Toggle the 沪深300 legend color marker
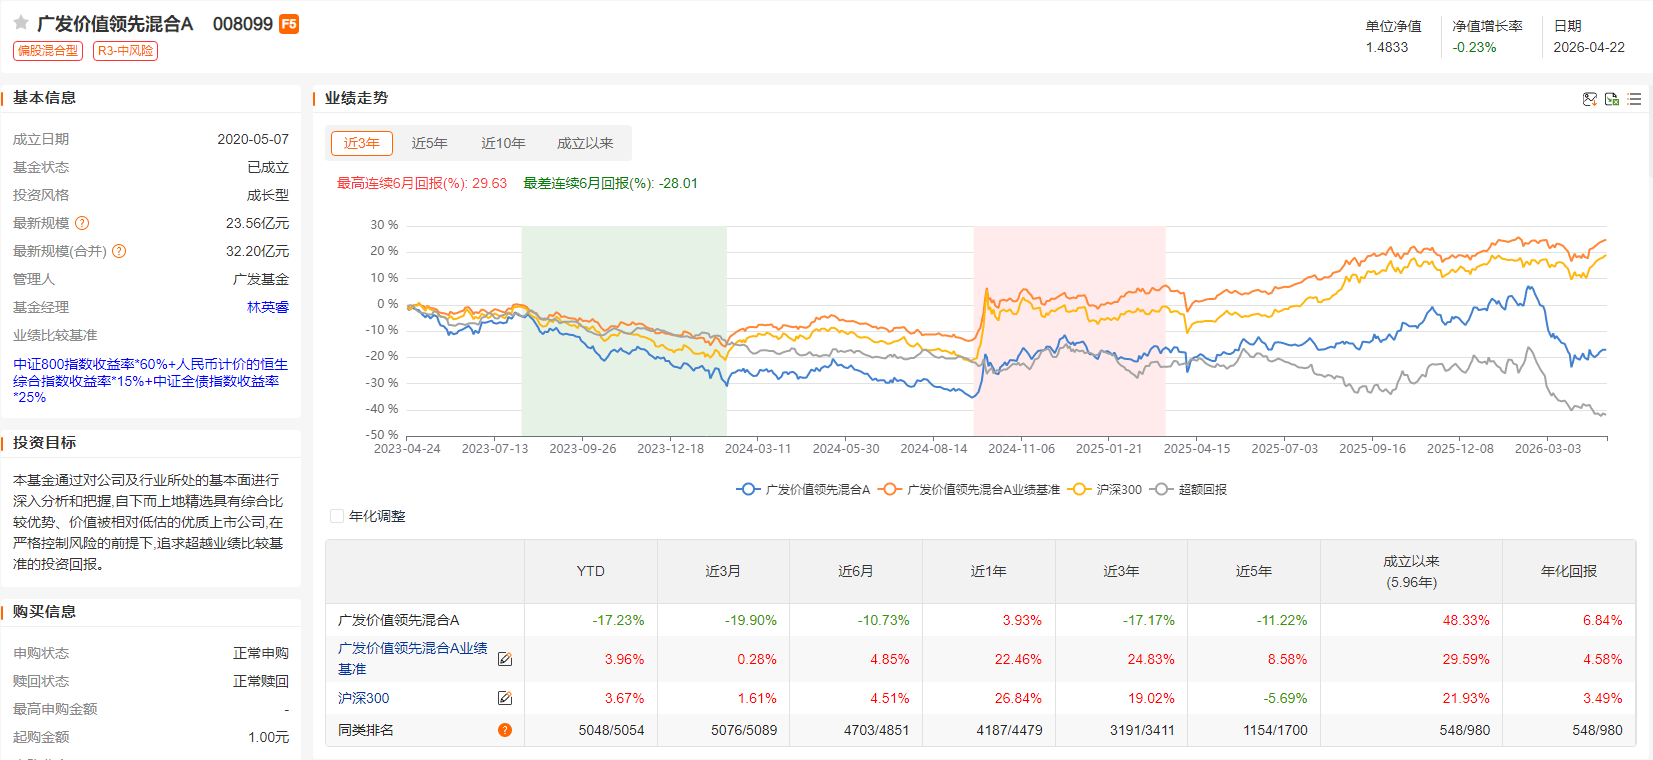1653x760 pixels. 1079,490
